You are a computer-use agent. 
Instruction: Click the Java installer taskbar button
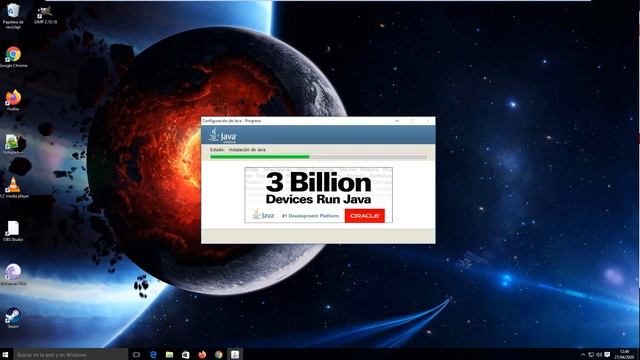click(x=235, y=355)
